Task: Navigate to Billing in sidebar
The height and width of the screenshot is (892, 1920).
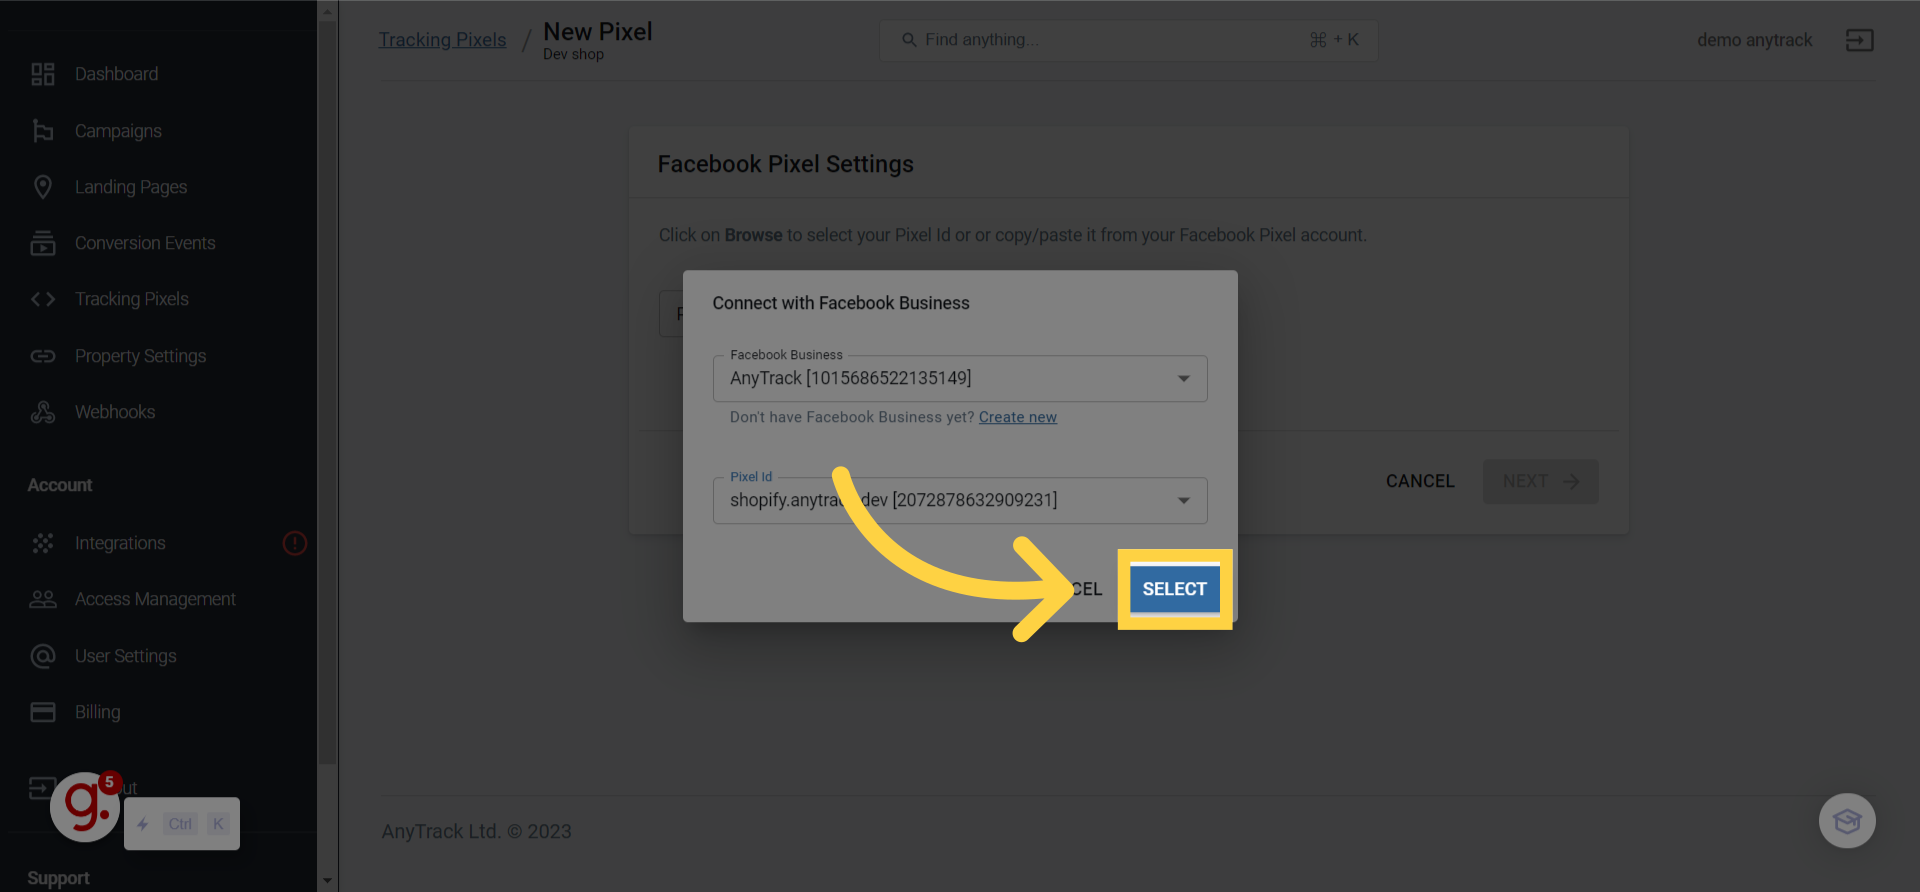Action: point(97,712)
